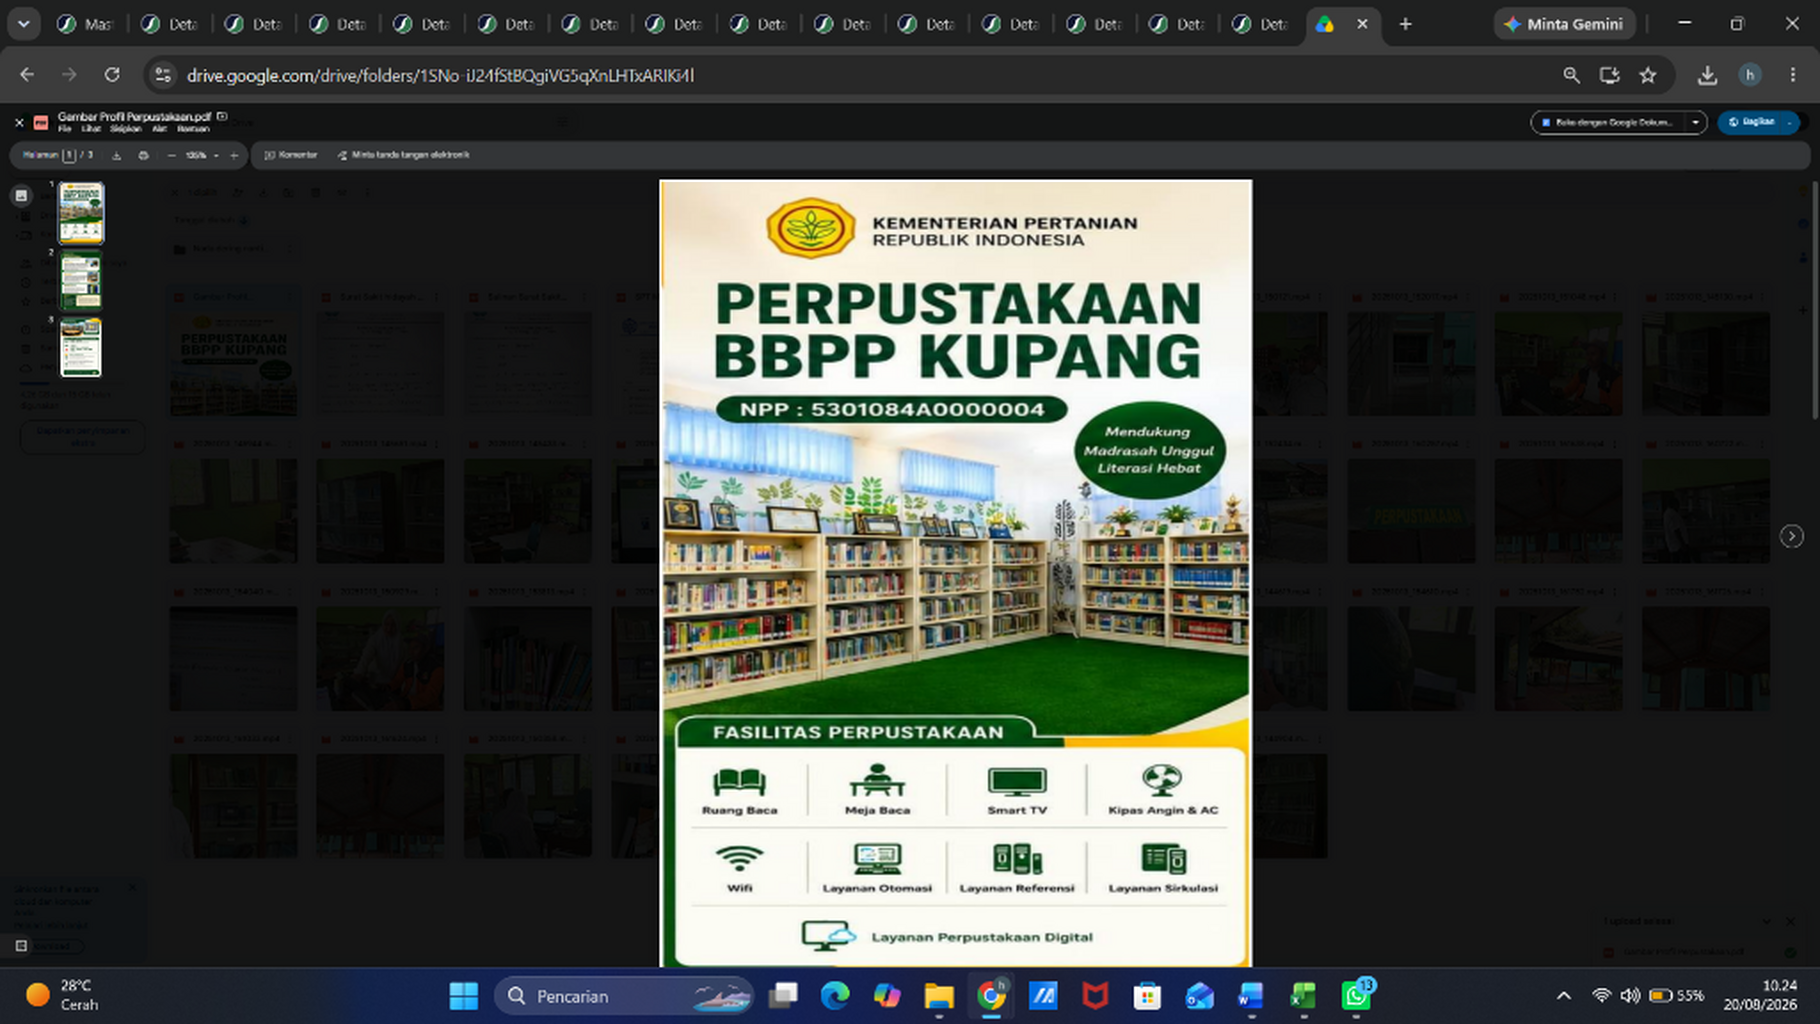Close the active Google Drive tab
The height and width of the screenshot is (1024, 1820).
pos(1362,24)
